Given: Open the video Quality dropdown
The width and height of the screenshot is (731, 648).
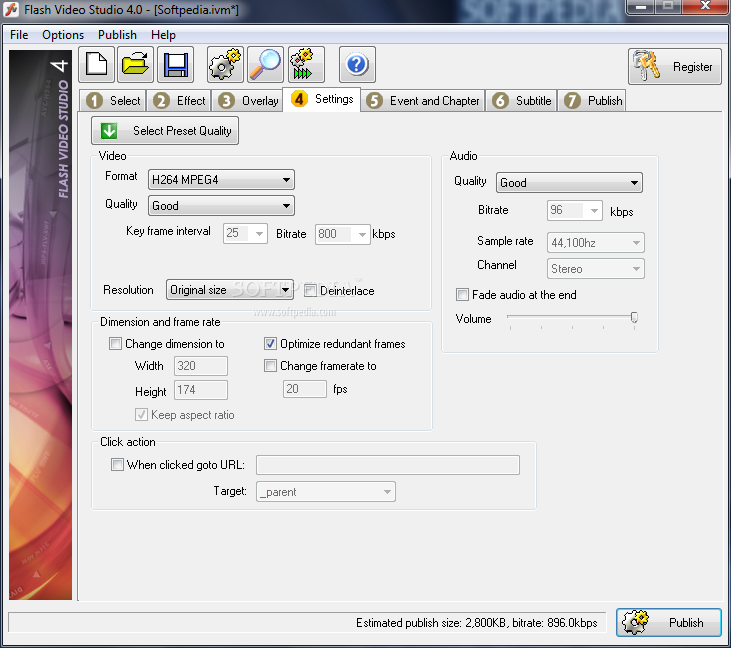Looking at the screenshot, I should [221, 206].
